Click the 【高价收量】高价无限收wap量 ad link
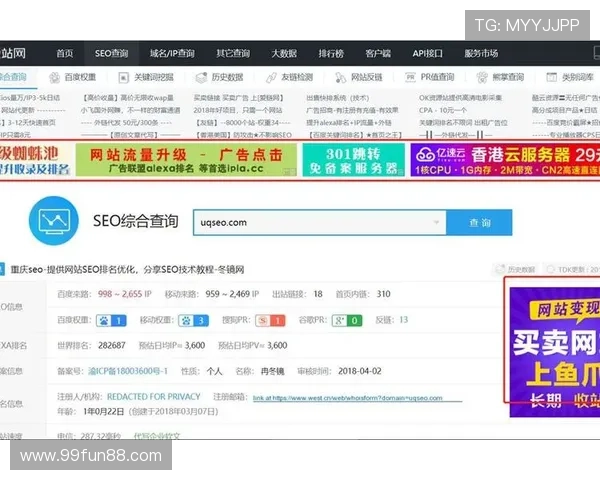The height and width of the screenshot is (480, 600). (x=129, y=98)
